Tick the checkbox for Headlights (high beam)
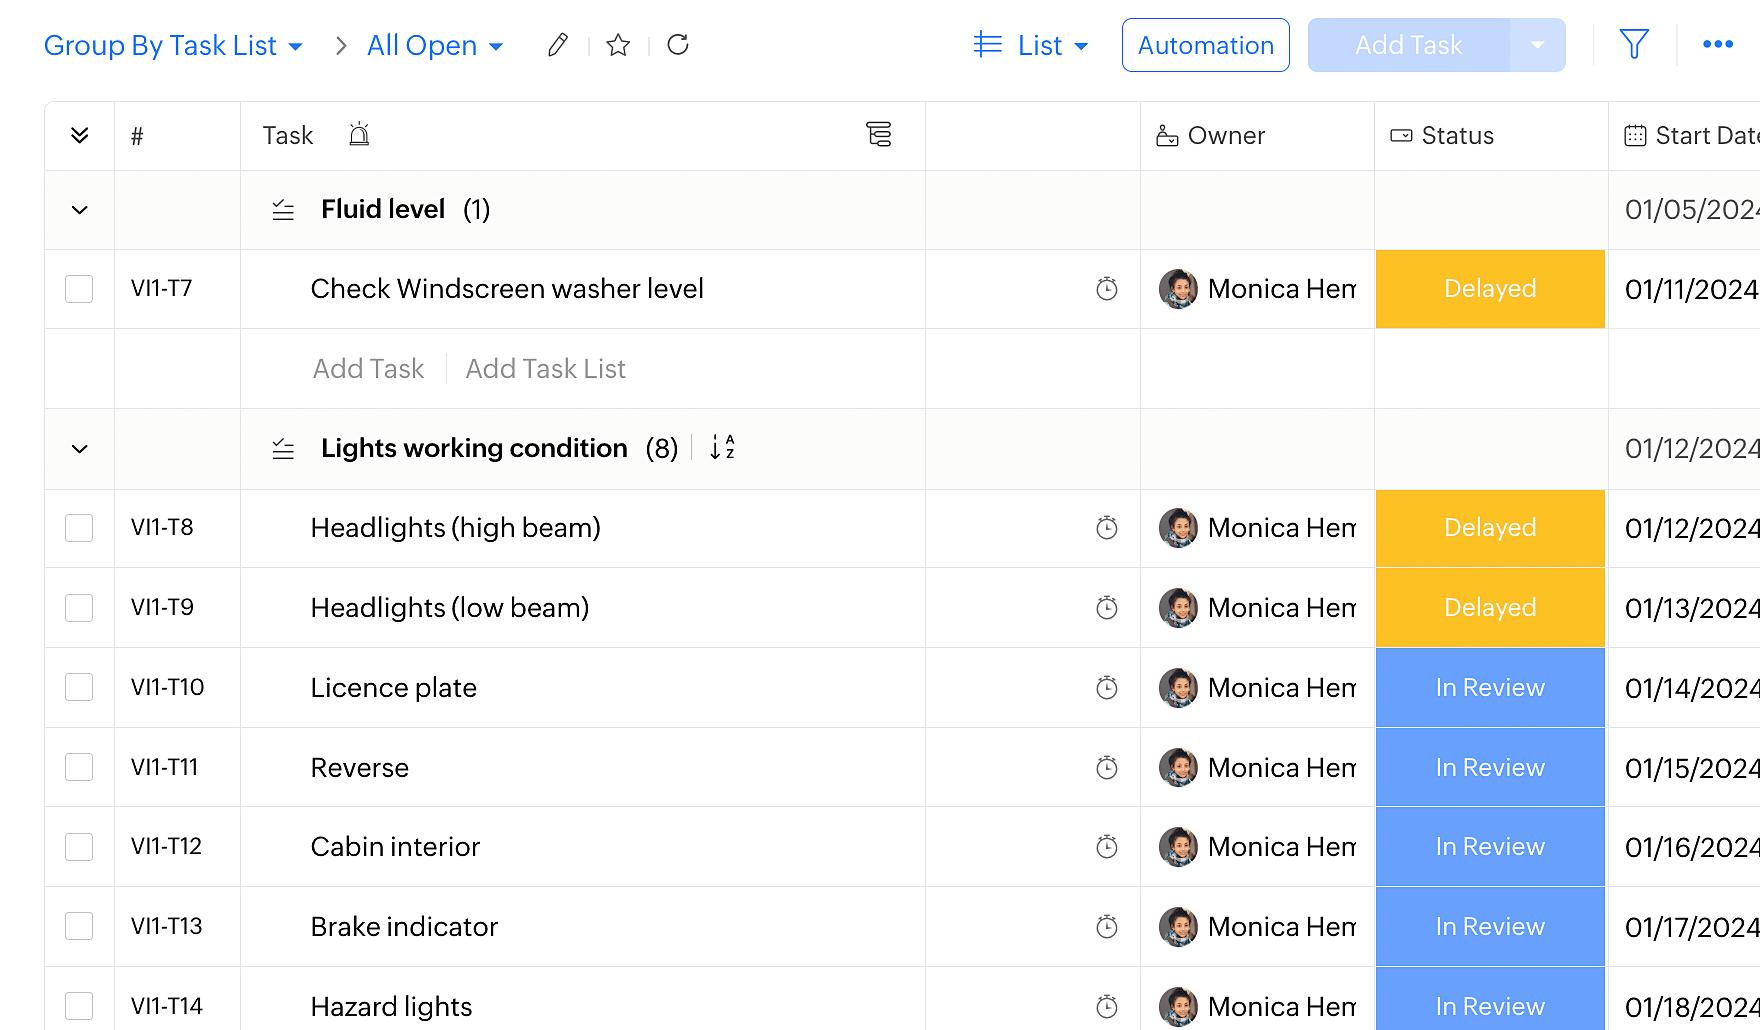This screenshot has height=1030, width=1760. (79, 528)
